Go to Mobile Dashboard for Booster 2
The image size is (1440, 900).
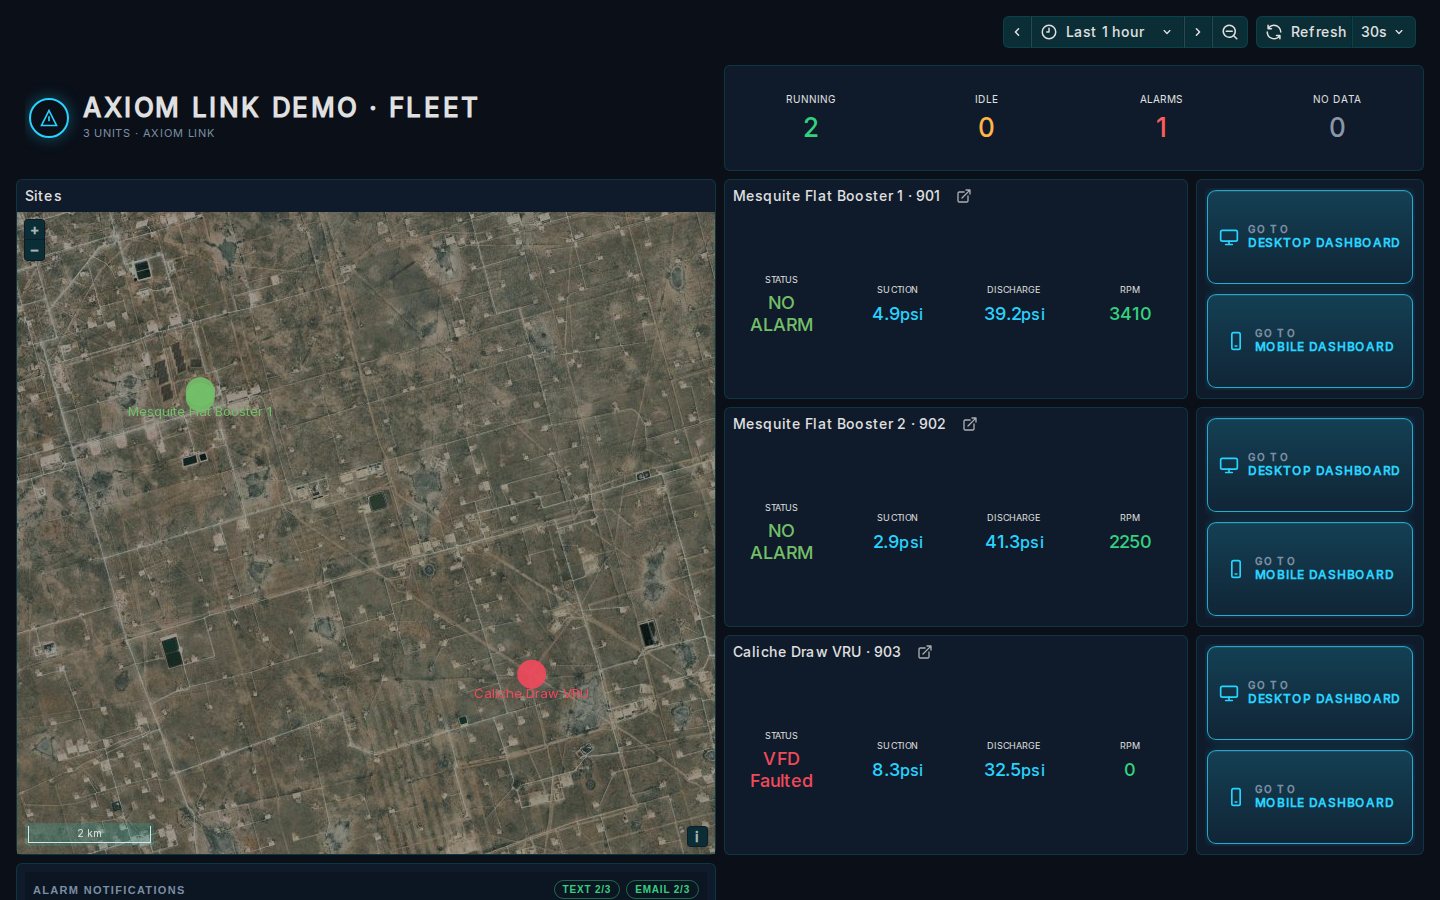click(1310, 569)
